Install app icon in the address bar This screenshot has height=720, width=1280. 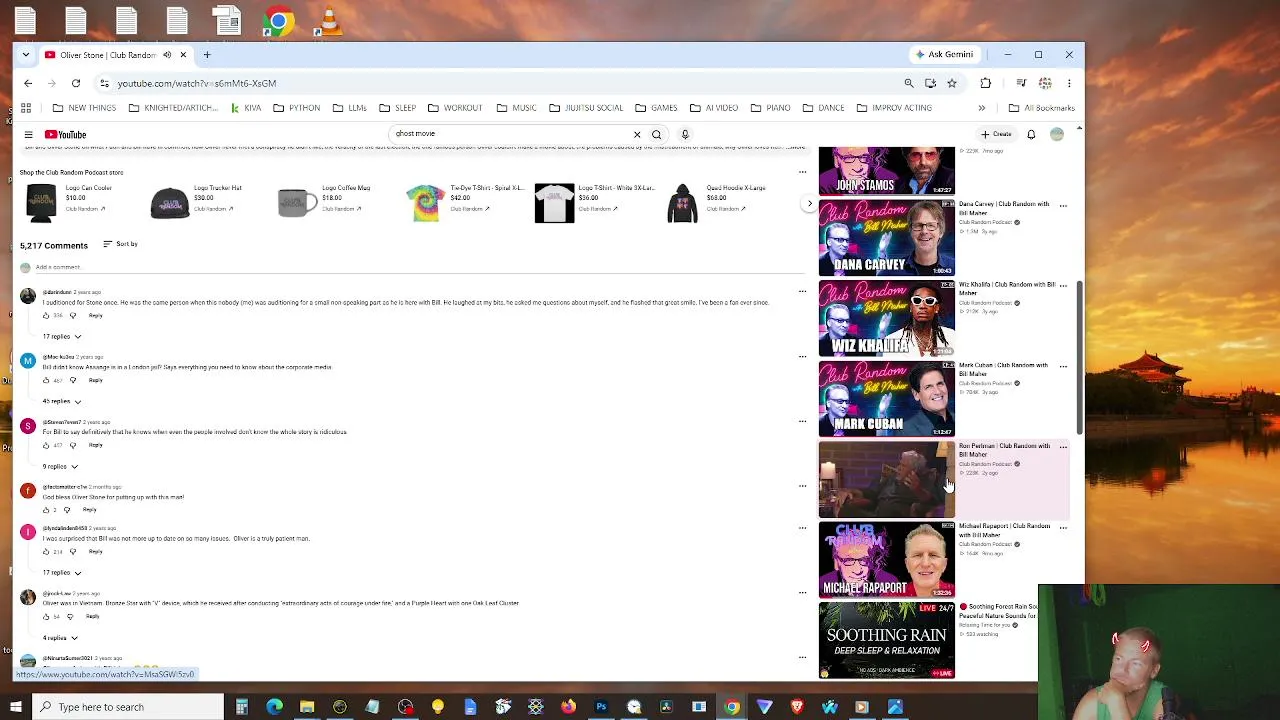(930, 83)
